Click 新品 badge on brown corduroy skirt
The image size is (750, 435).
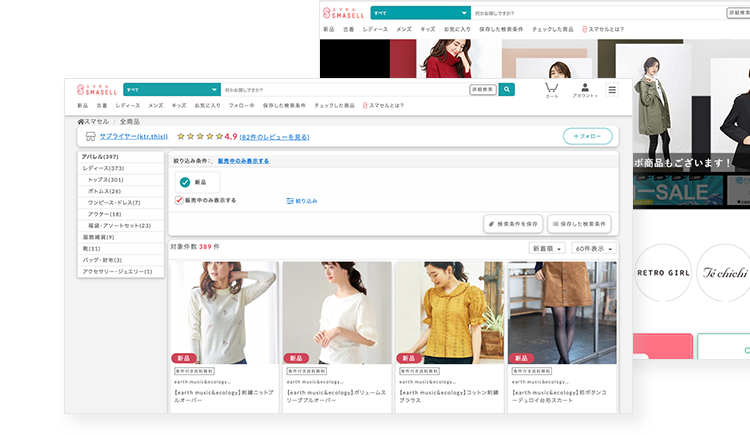(521, 358)
